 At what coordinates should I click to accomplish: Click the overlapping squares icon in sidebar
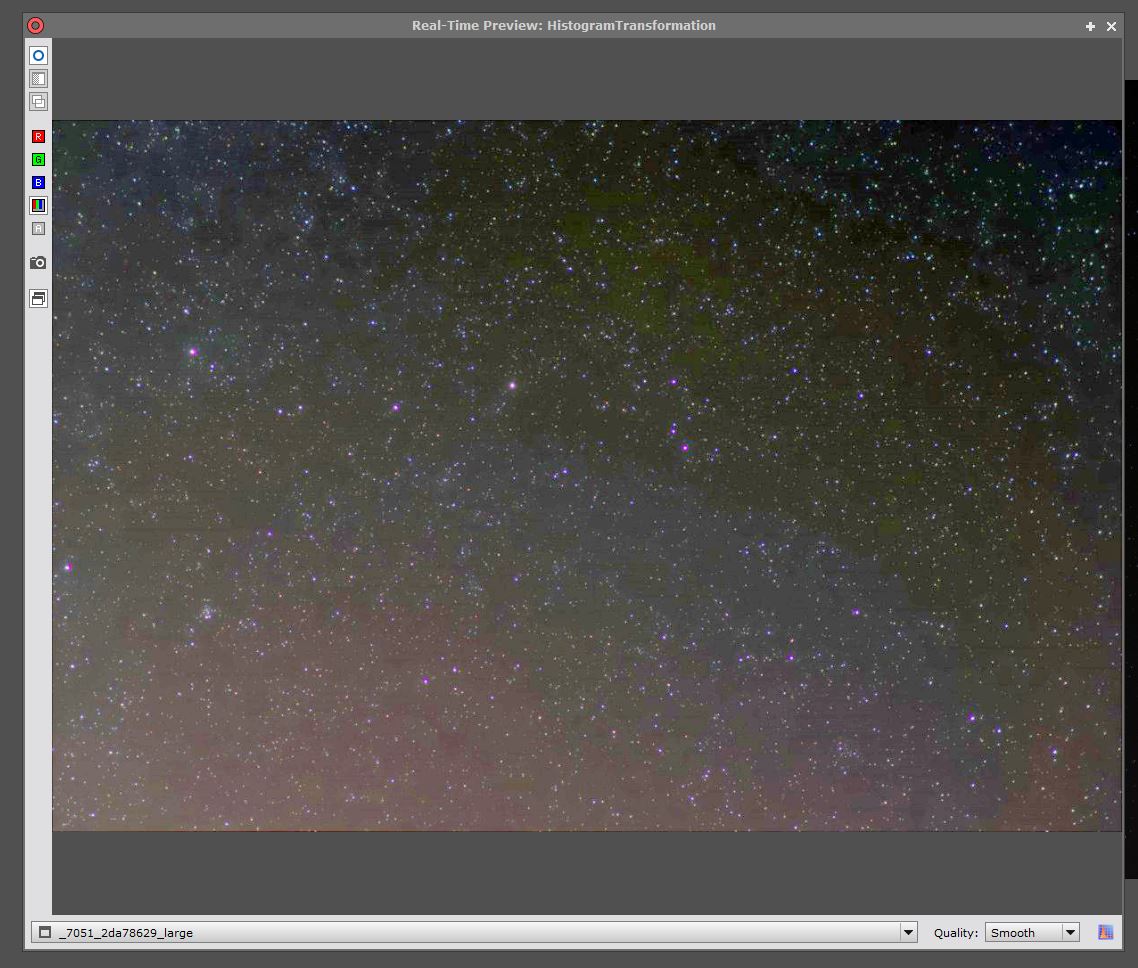pyautogui.click(x=38, y=101)
